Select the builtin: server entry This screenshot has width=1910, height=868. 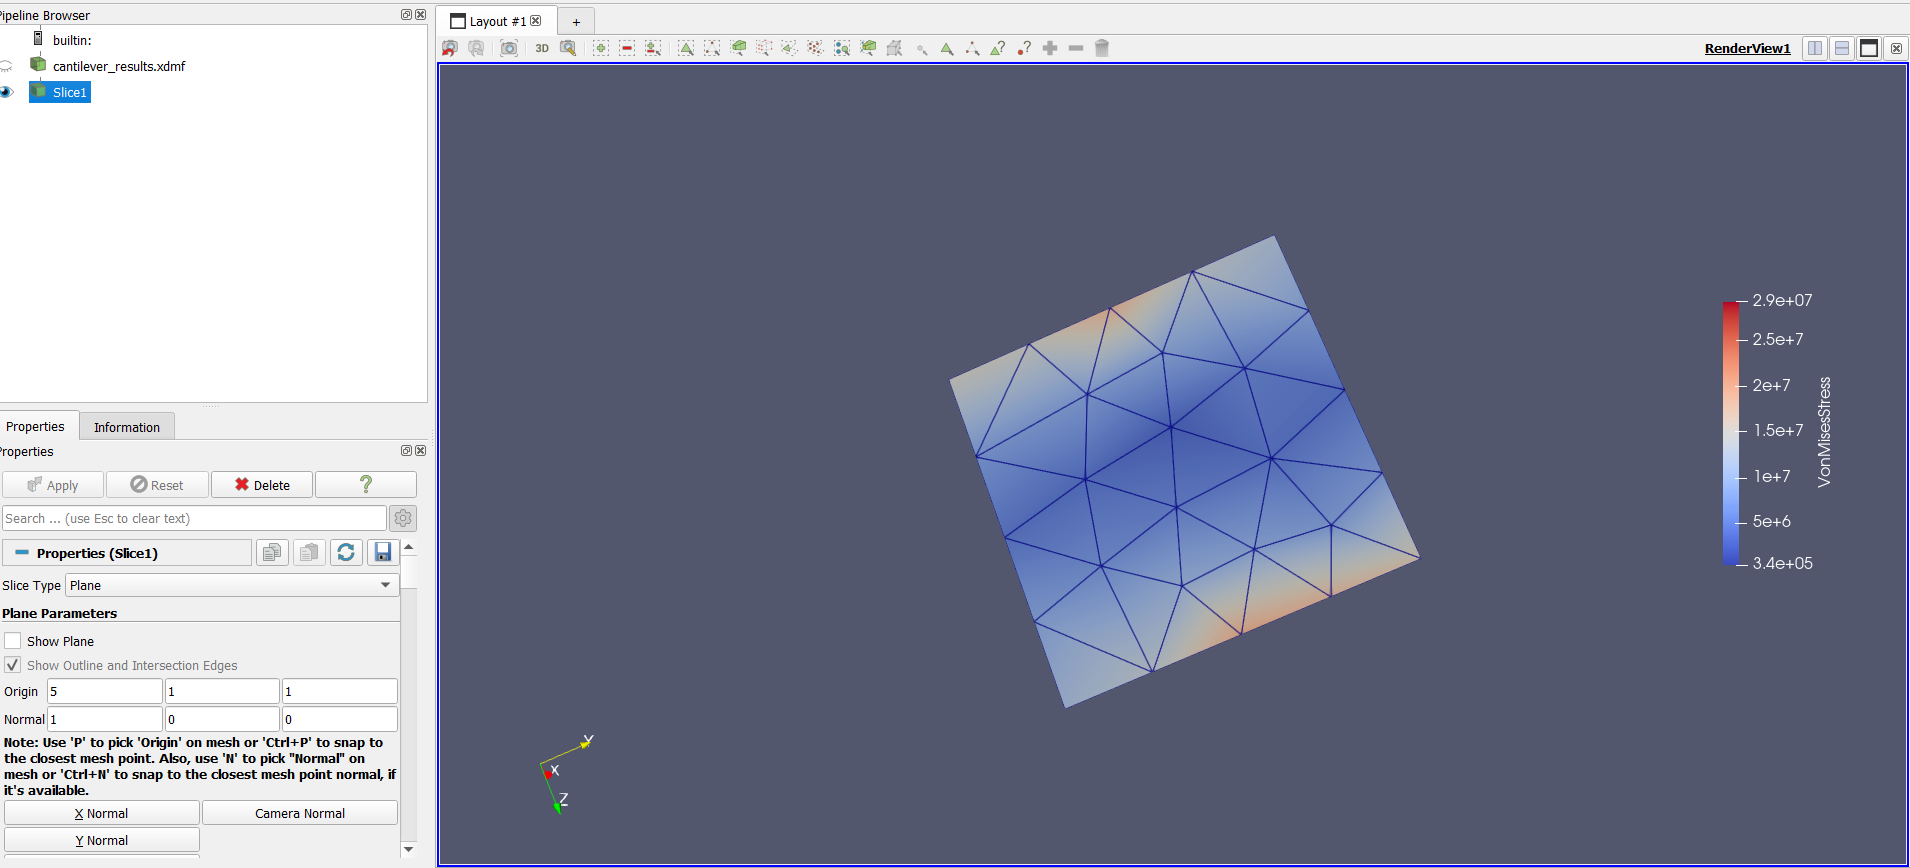72,40
